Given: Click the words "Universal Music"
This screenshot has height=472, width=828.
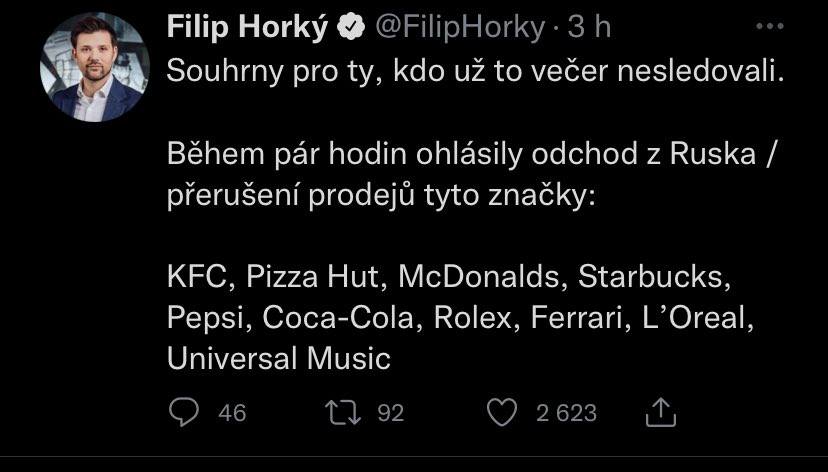Looking at the screenshot, I should 278,358.
